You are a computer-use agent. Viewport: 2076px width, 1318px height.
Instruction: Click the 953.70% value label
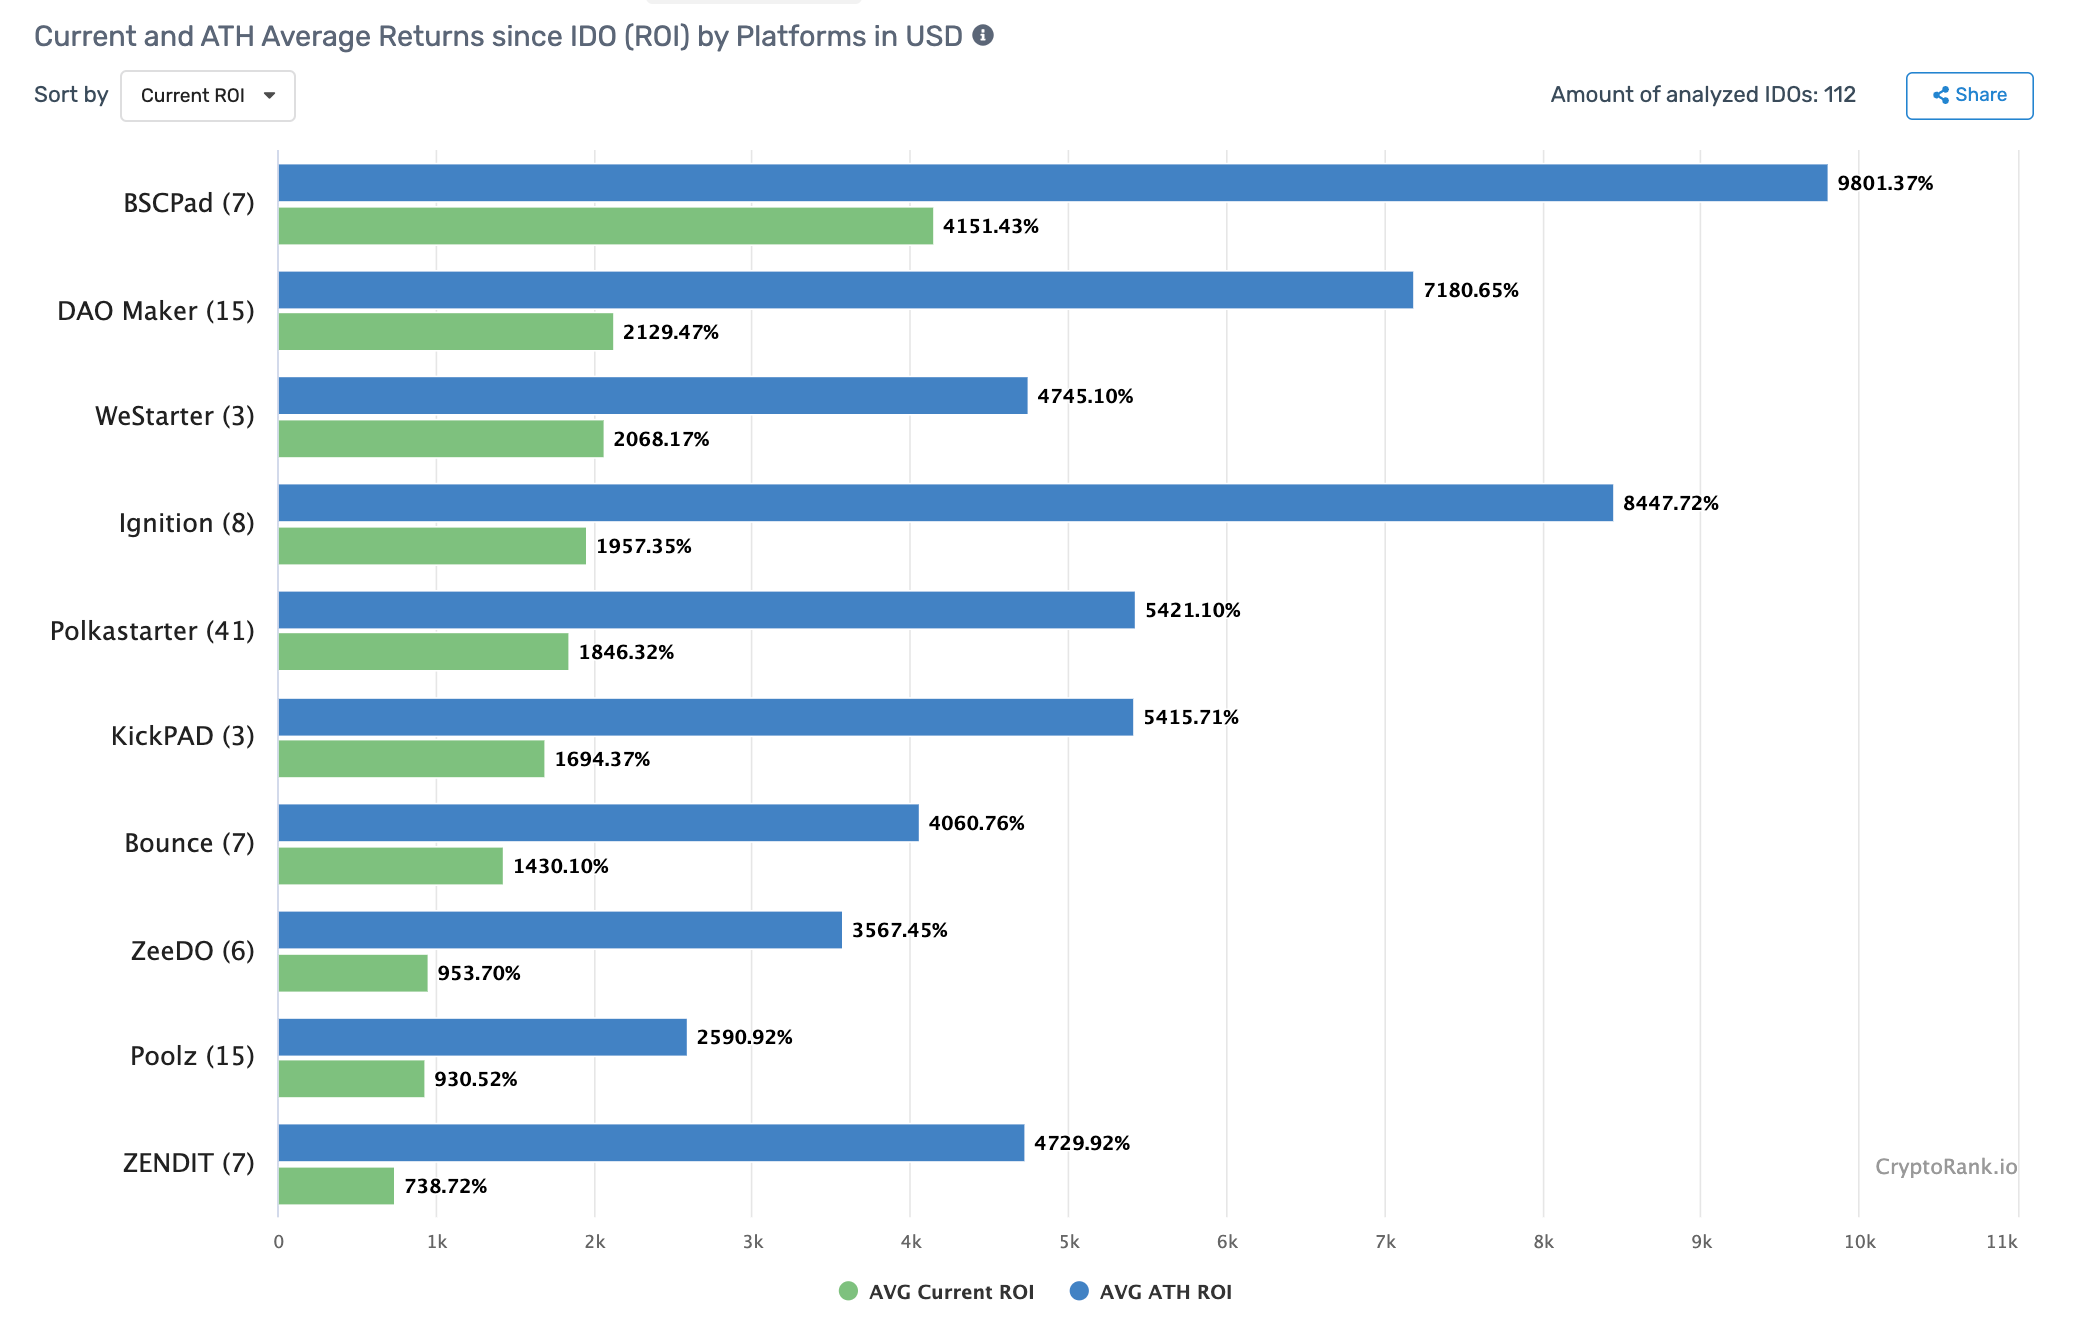point(479,973)
